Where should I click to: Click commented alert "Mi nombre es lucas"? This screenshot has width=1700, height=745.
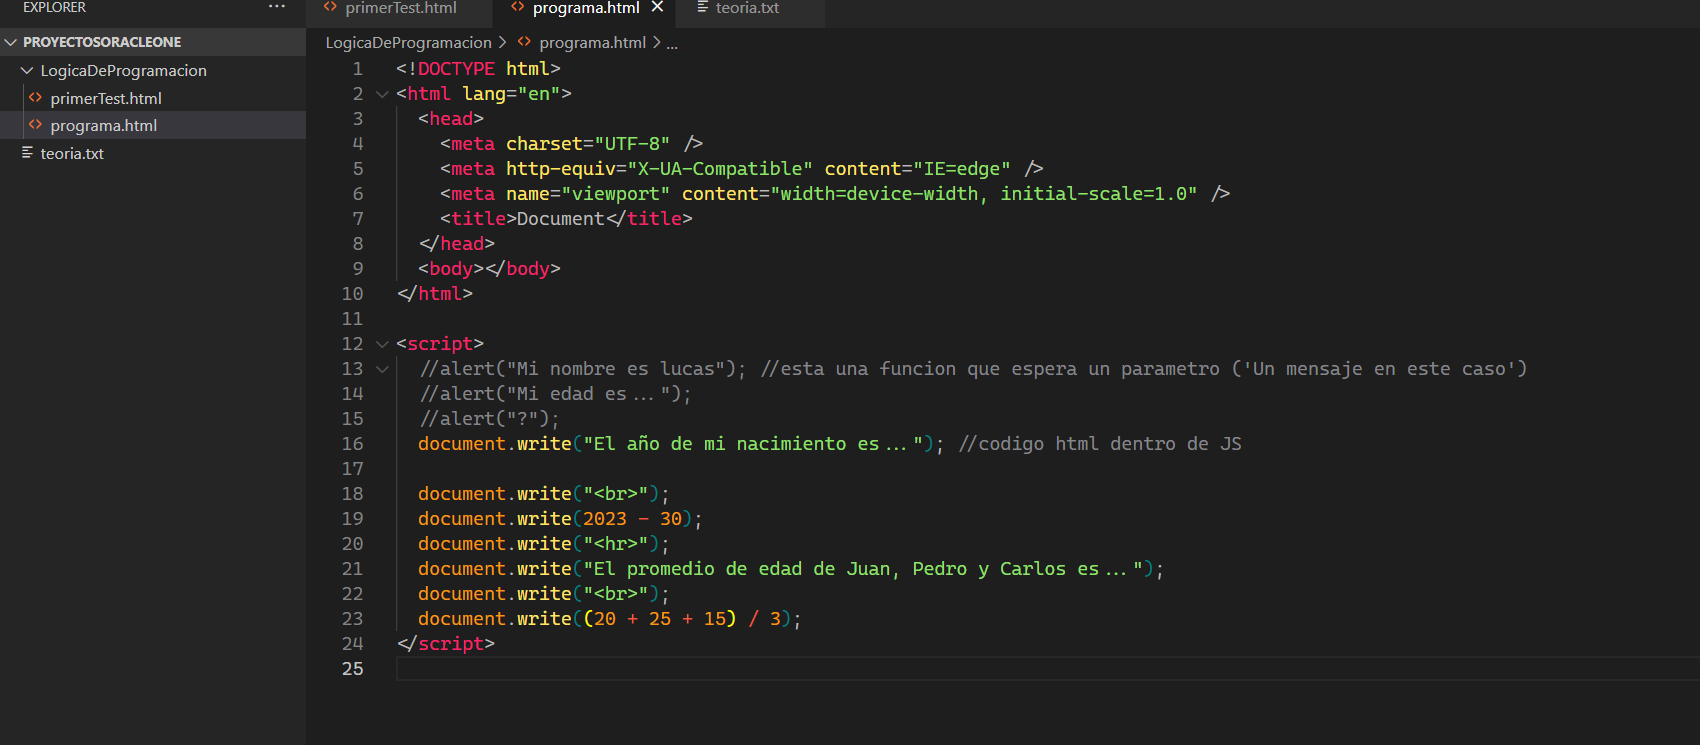pyautogui.click(x=583, y=369)
